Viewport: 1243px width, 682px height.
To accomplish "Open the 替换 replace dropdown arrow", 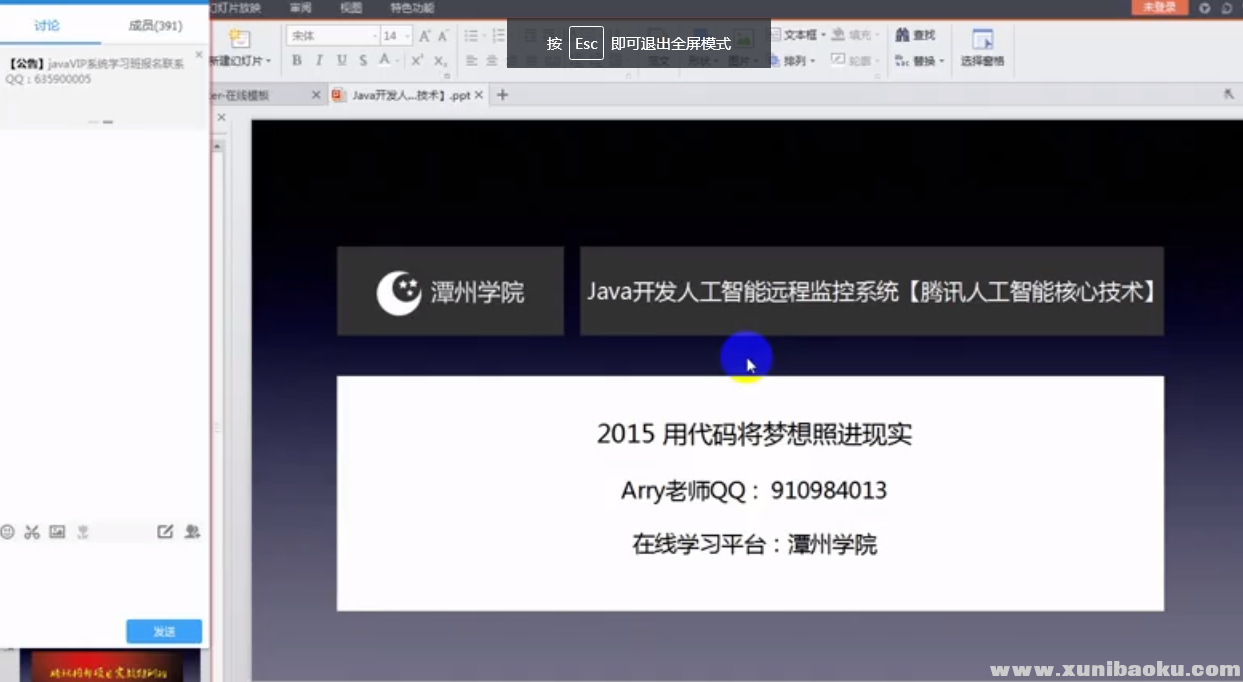I will tap(942, 62).
